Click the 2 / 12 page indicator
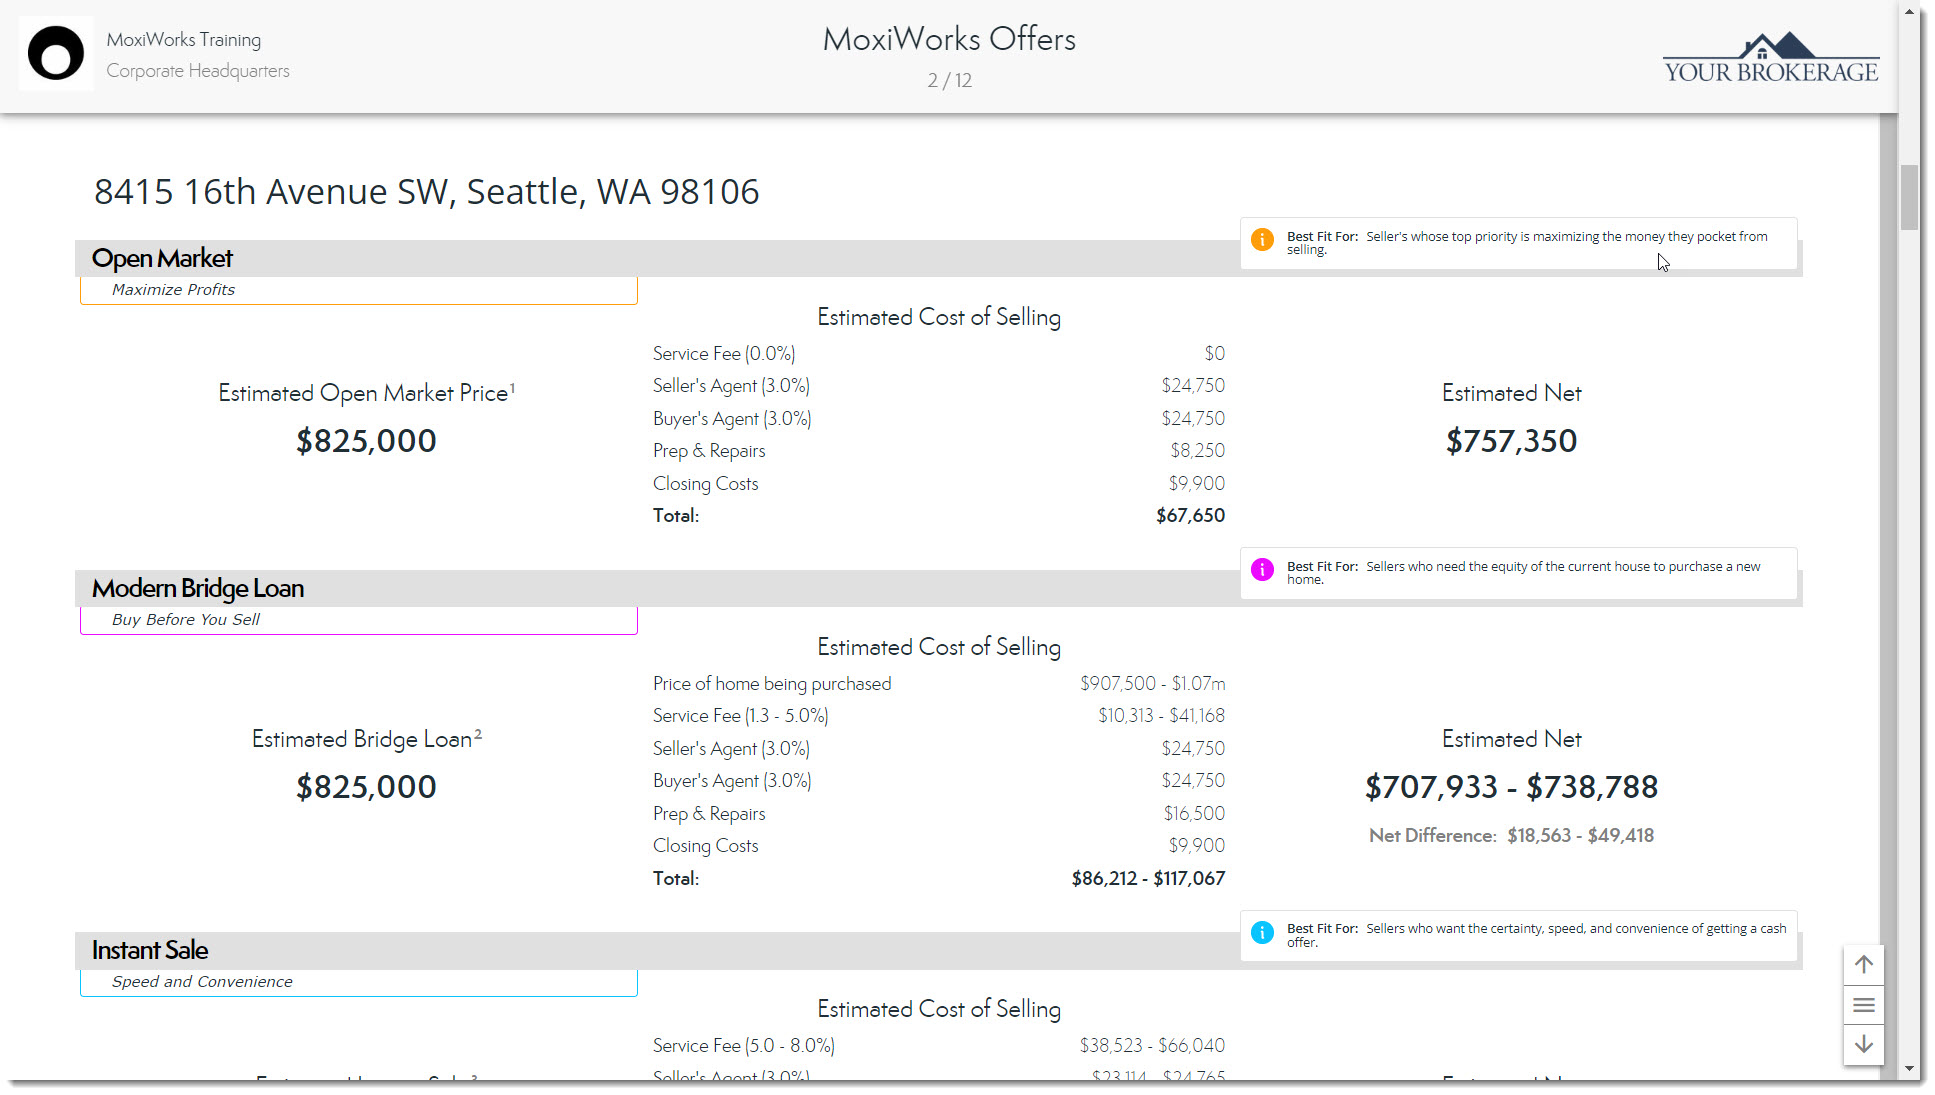 click(x=949, y=81)
